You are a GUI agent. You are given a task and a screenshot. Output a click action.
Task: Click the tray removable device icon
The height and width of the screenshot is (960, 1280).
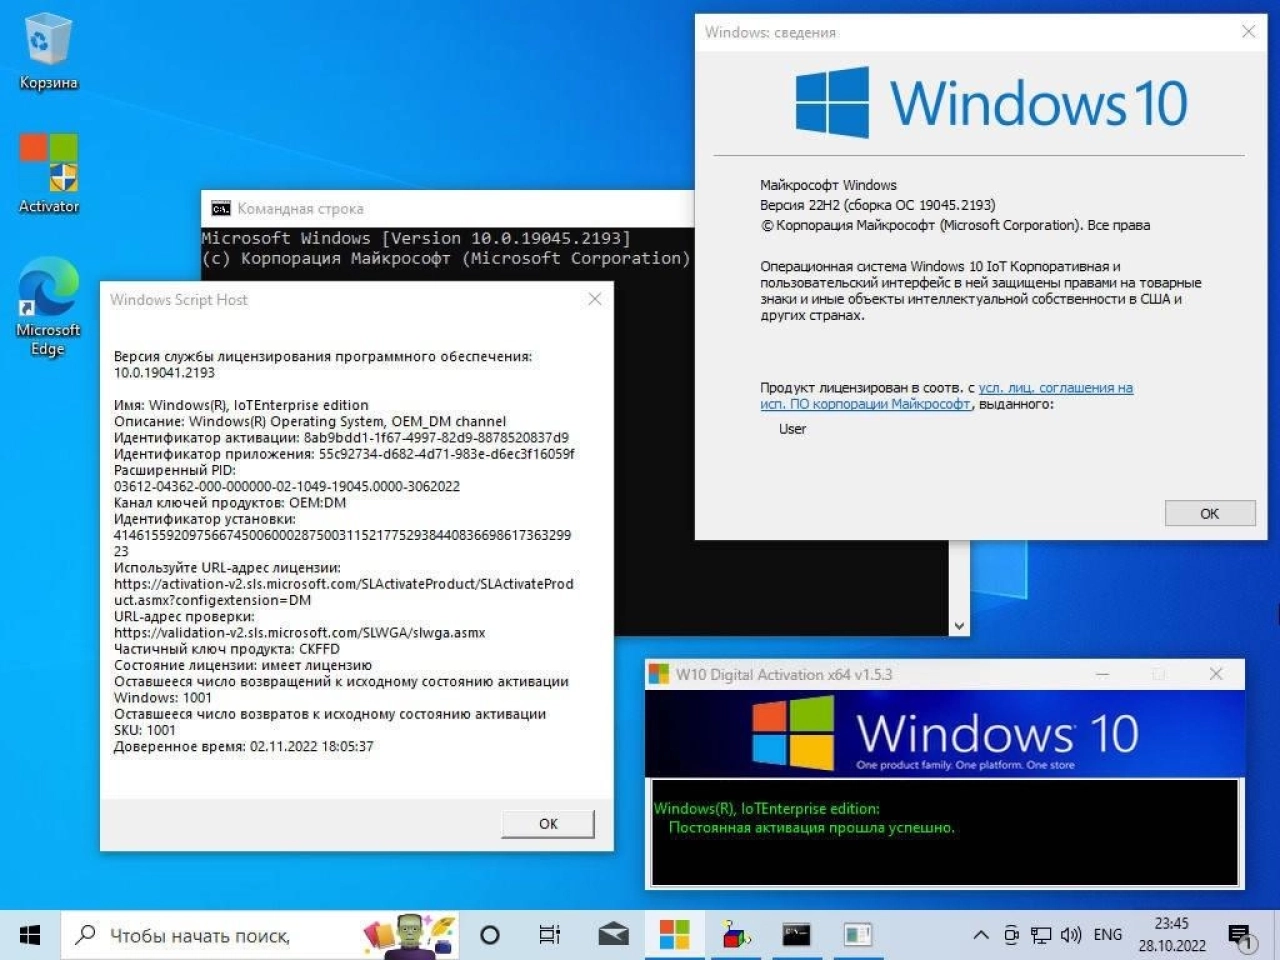(1011, 935)
